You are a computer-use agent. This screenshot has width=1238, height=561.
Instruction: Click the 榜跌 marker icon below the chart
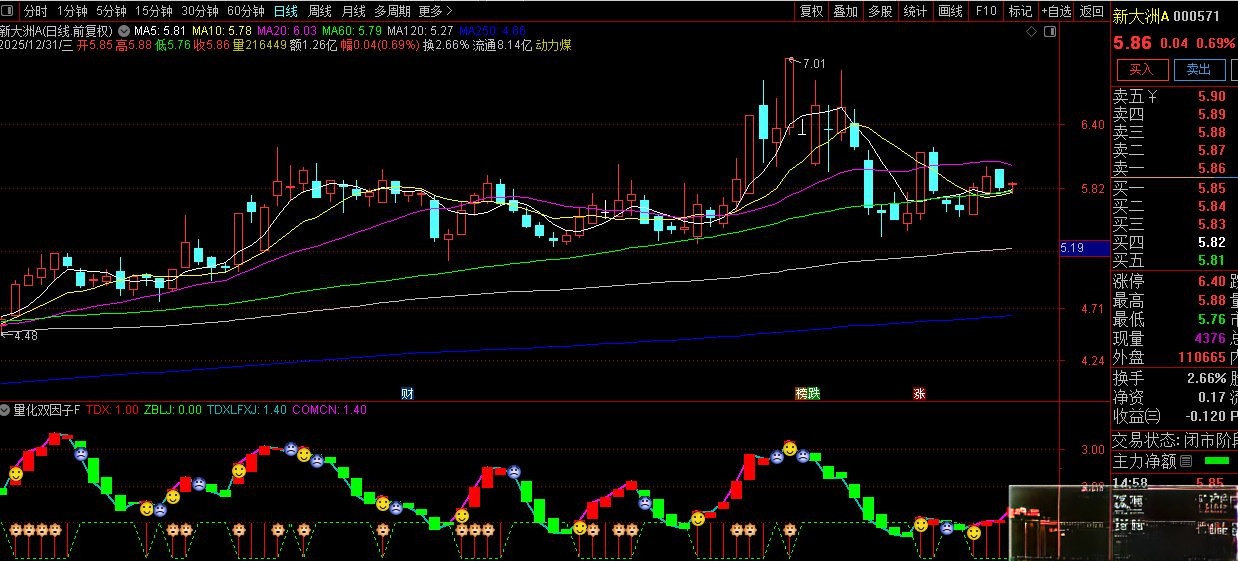(x=807, y=393)
